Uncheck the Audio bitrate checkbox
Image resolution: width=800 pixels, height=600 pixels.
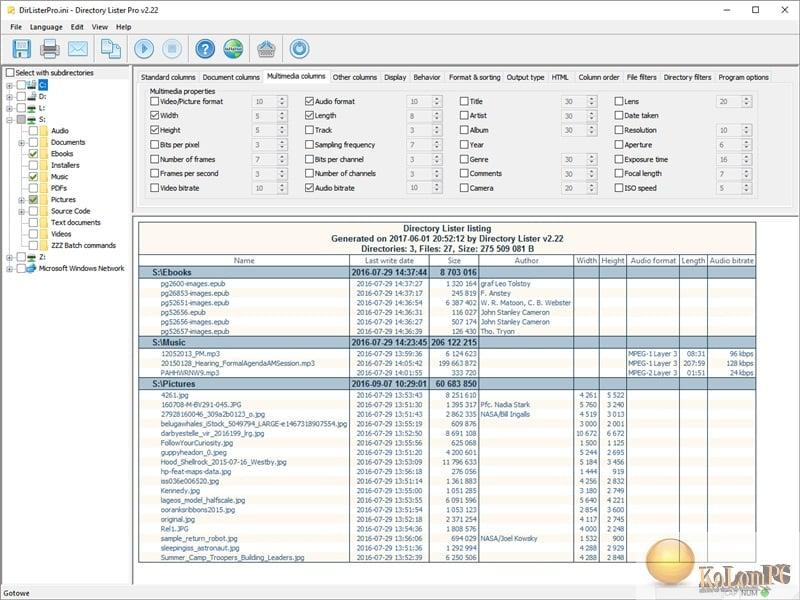(309, 188)
